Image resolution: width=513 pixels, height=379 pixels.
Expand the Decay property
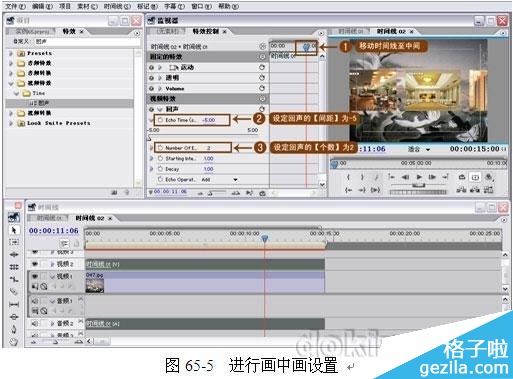tap(152, 169)
